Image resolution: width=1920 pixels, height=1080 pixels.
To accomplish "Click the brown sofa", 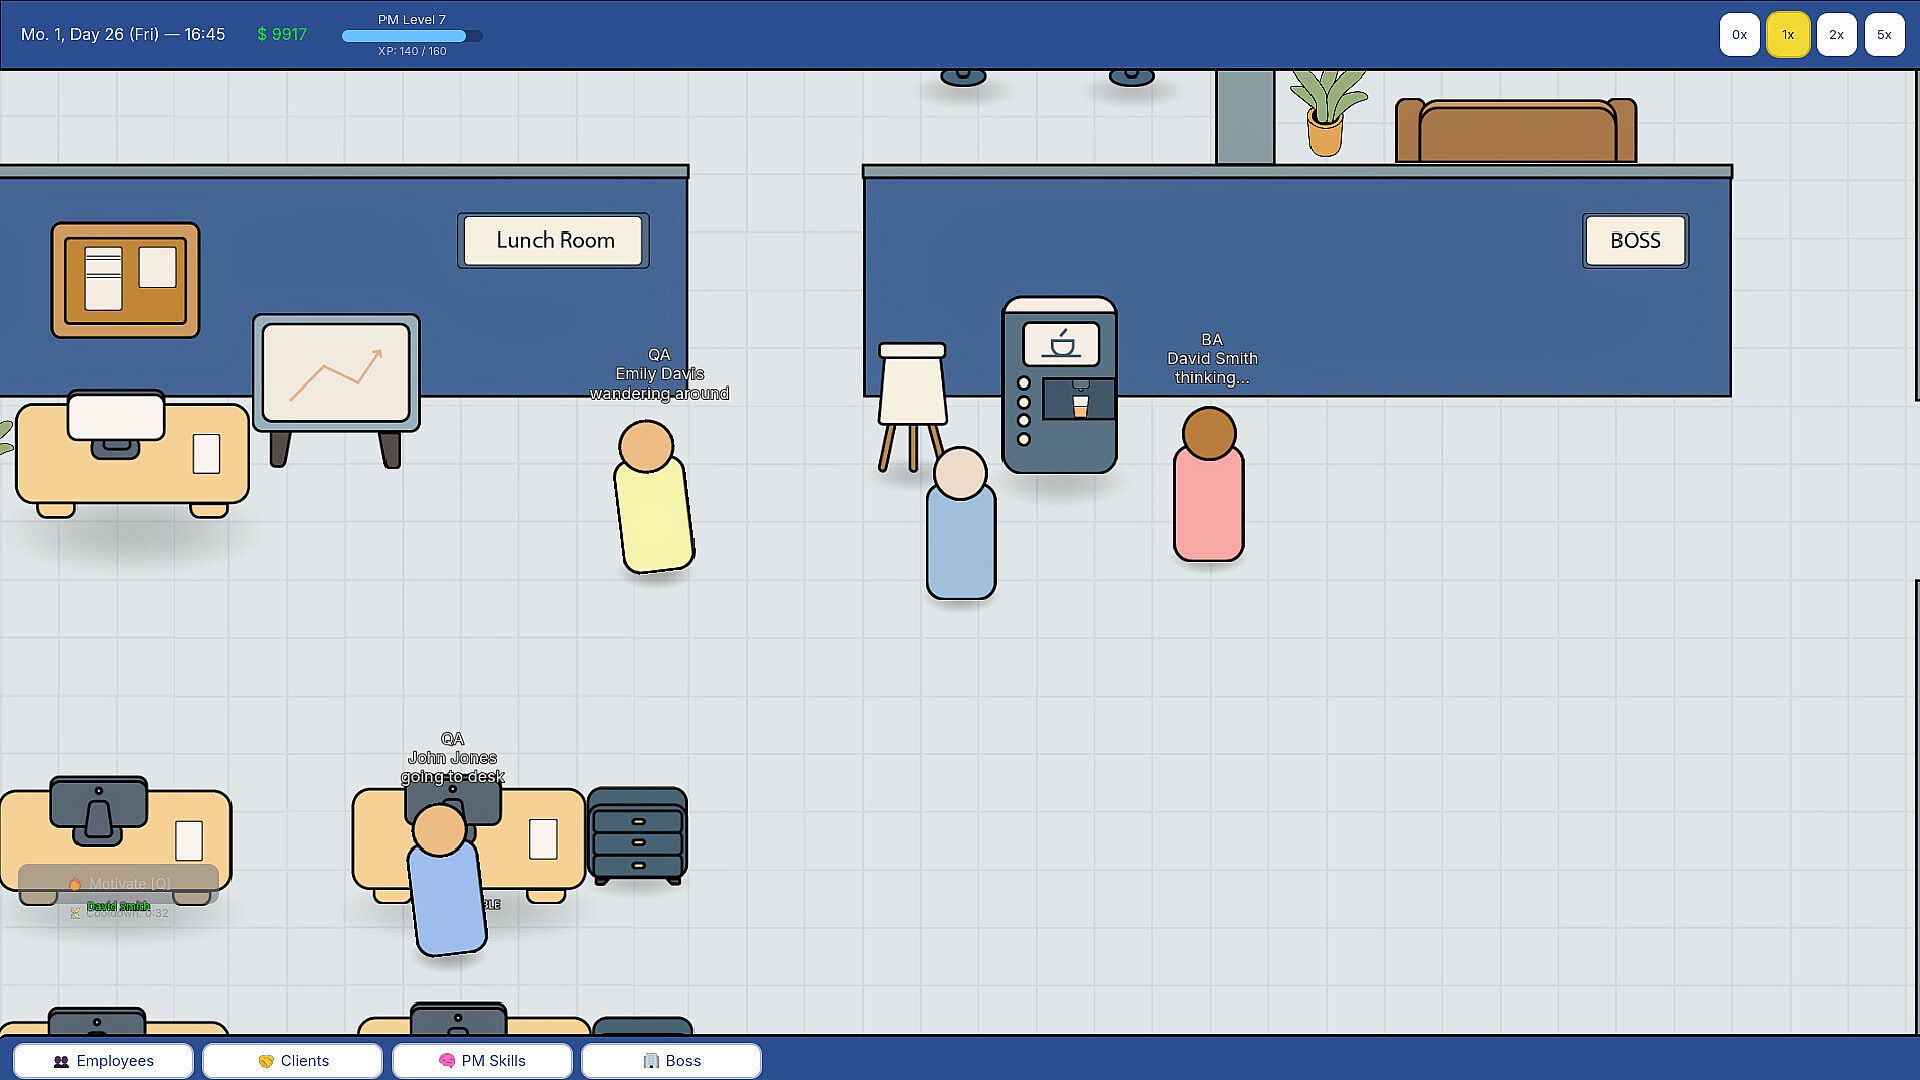I will point(1515,132).
